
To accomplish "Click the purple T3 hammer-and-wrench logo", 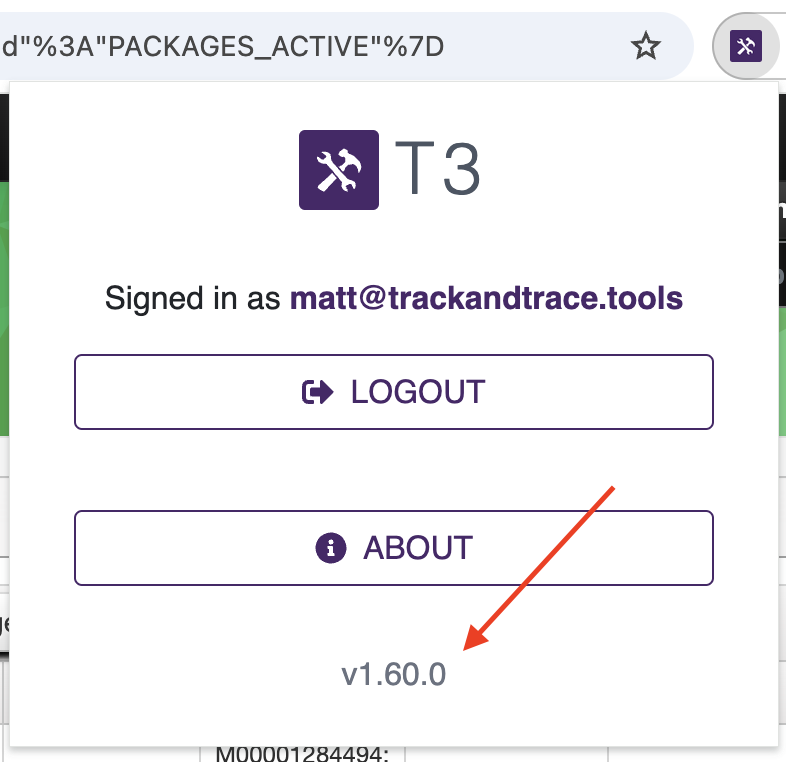I will click(339, 170).
